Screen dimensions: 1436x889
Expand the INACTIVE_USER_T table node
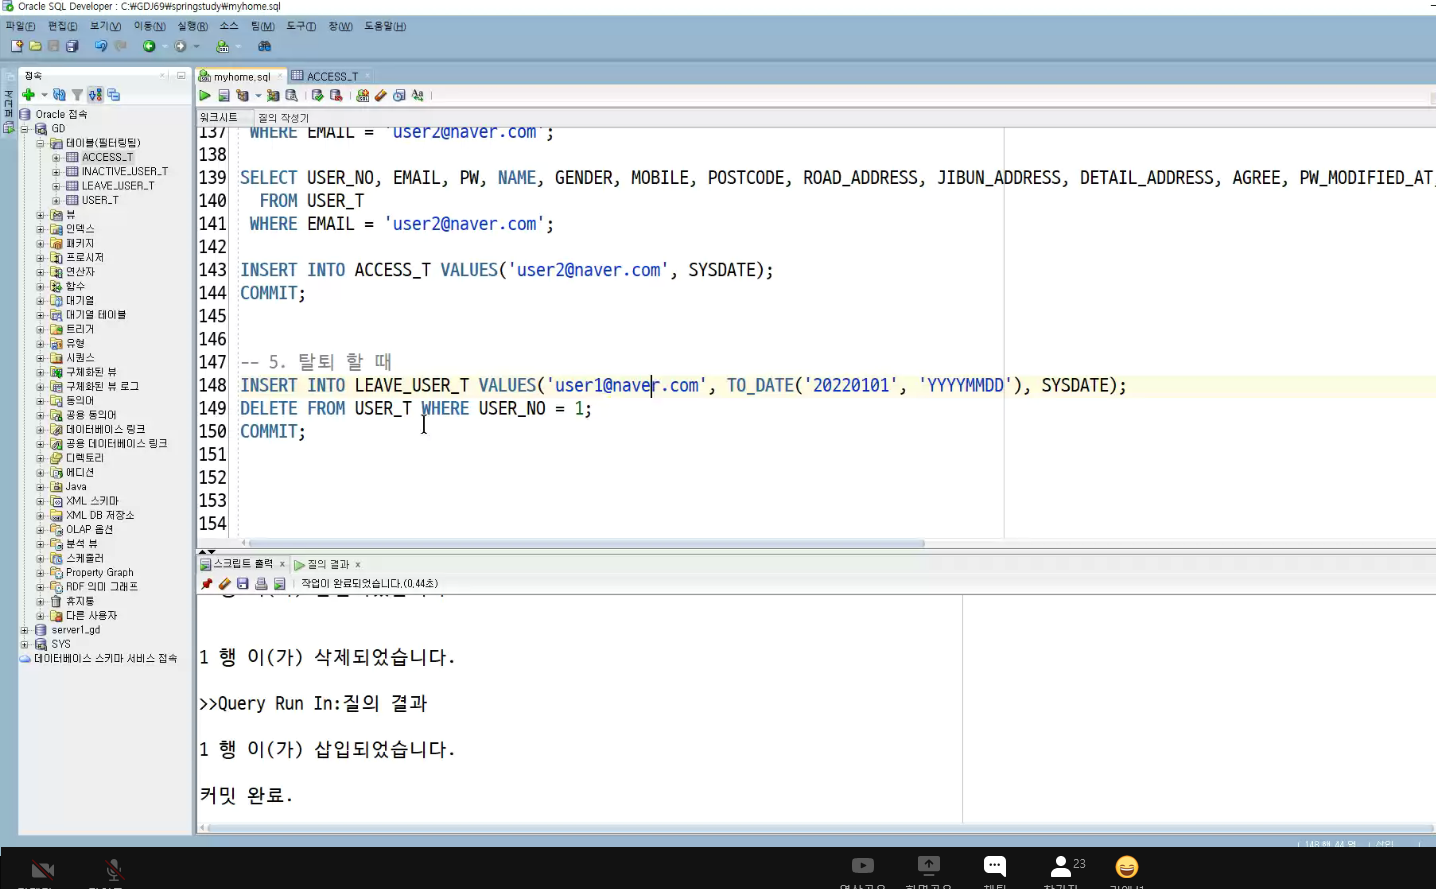pyautogui.click(x=57, y=172)
